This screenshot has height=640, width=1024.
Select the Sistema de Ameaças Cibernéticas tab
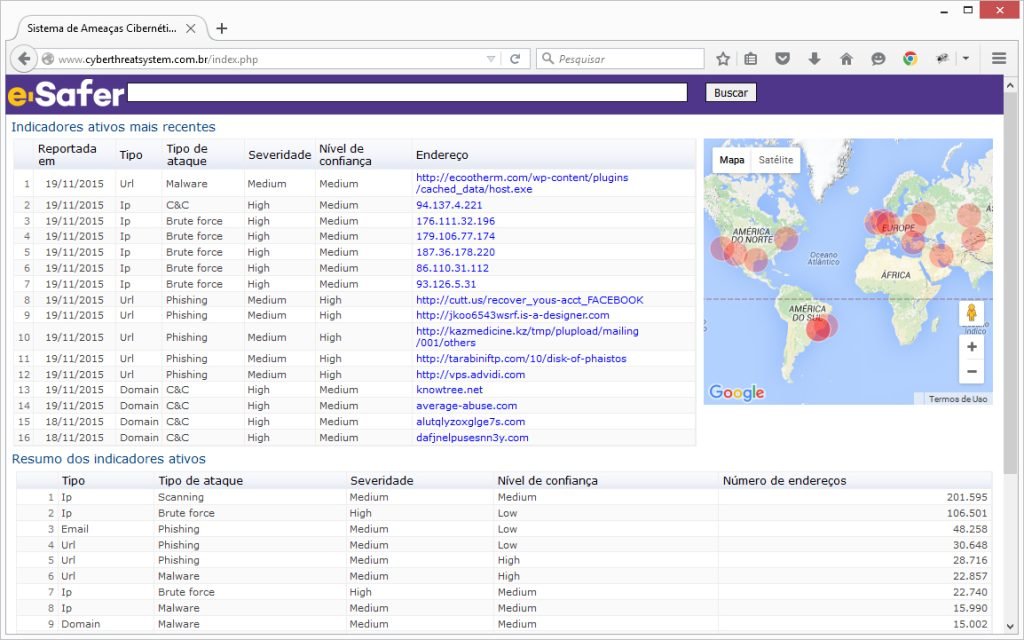pos(100,28)
